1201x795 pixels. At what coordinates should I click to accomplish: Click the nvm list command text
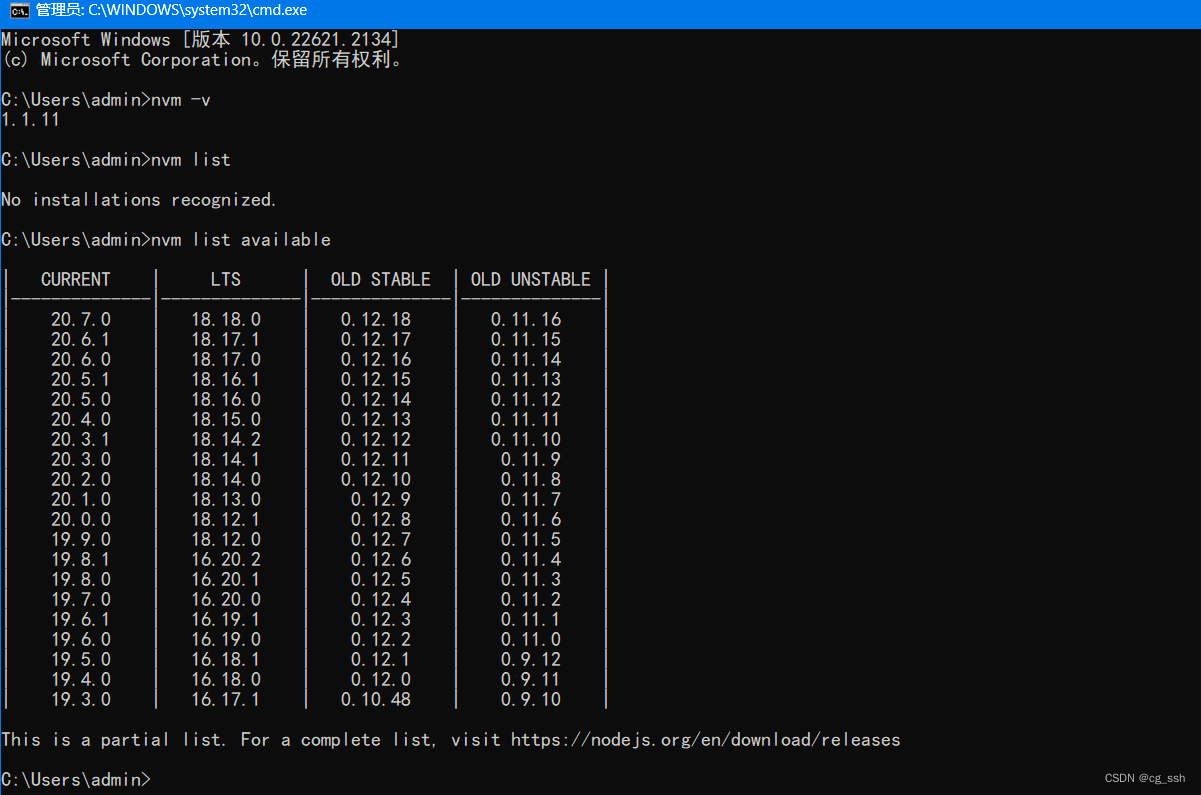(x=190, y=159)
